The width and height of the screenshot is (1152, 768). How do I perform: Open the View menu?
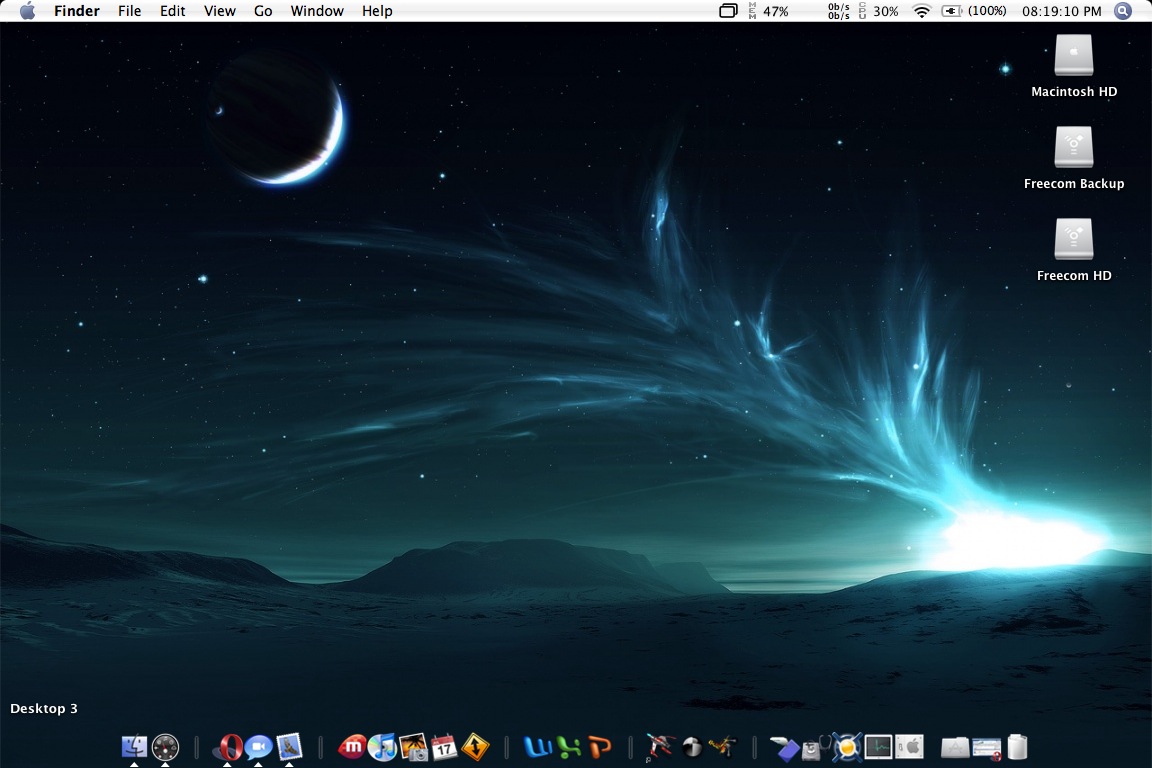[x=220, y=11]
